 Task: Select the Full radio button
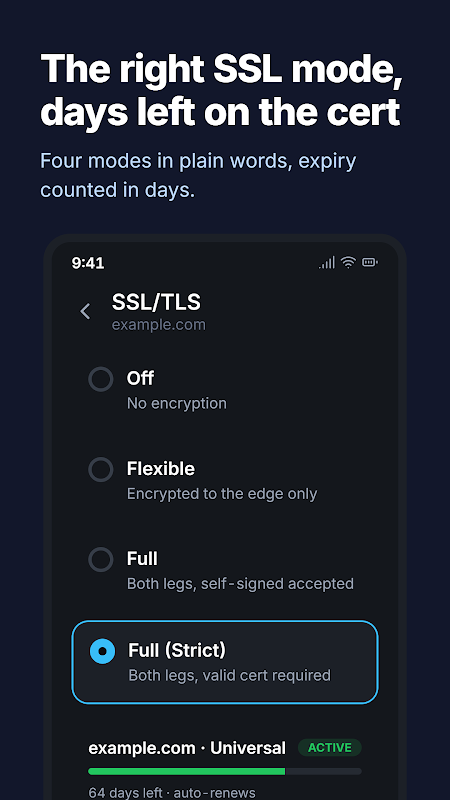coord(101,560)
